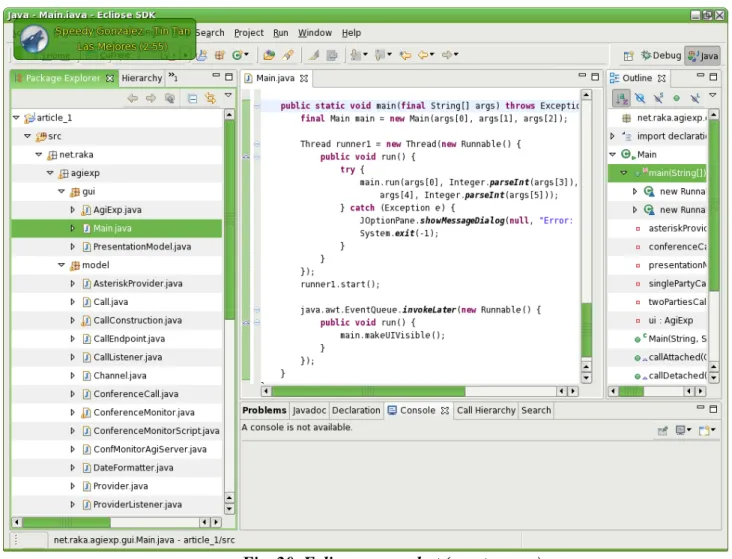The image size is (732, 559).
Task: Expand import declarations in Outline
Action: 612,136
